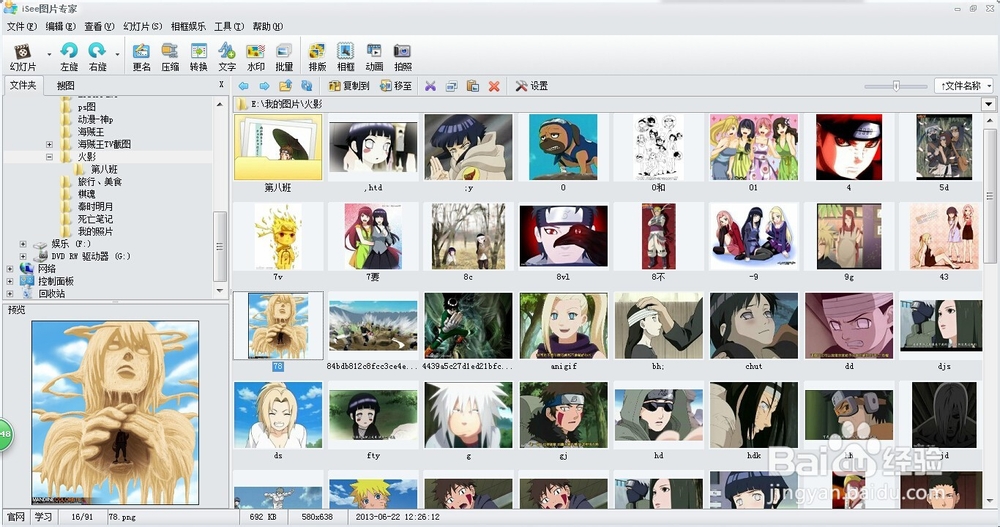Click the 官网 button in status bar
This screenshot has width=1000, height=527.
tap(16, 517)
